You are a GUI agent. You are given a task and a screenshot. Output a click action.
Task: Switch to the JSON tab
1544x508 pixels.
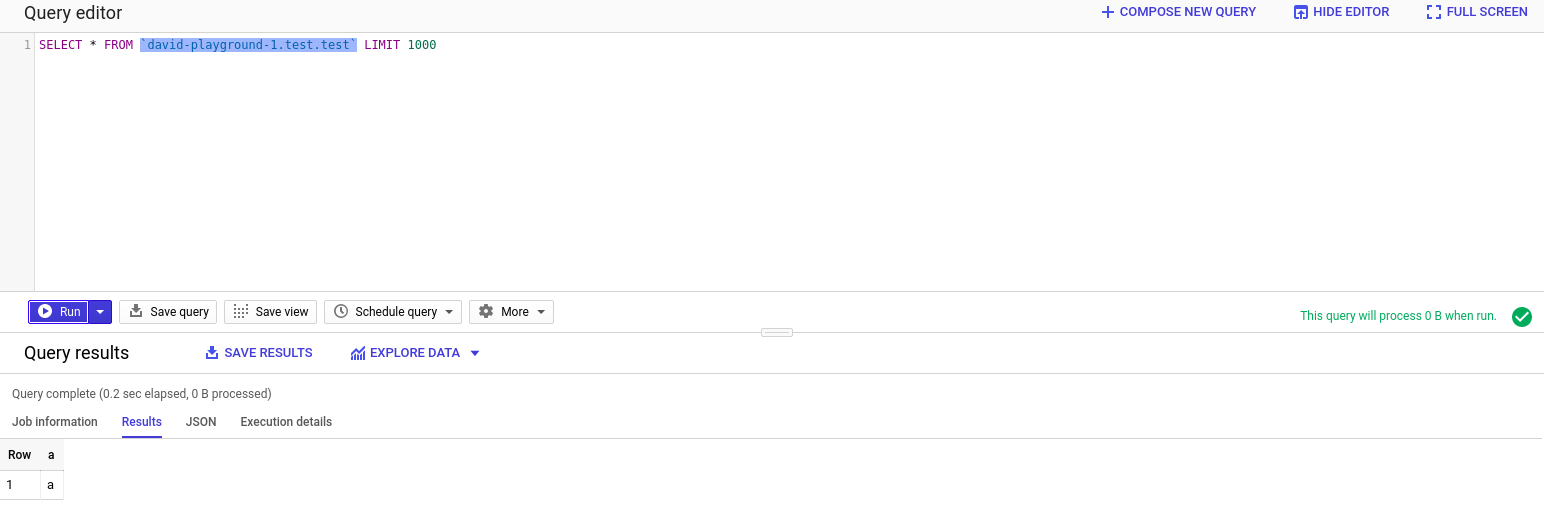click(201, 422)
